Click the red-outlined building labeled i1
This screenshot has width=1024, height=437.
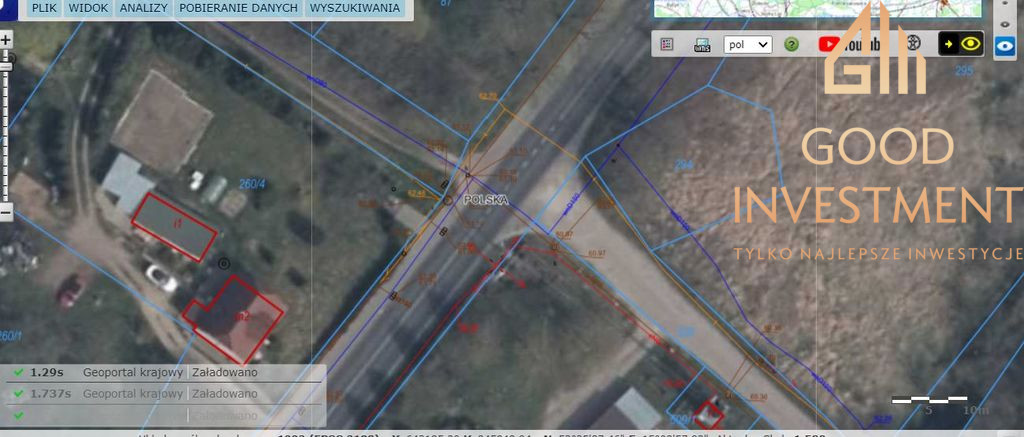pyautogui.click(x=174, y=227)
